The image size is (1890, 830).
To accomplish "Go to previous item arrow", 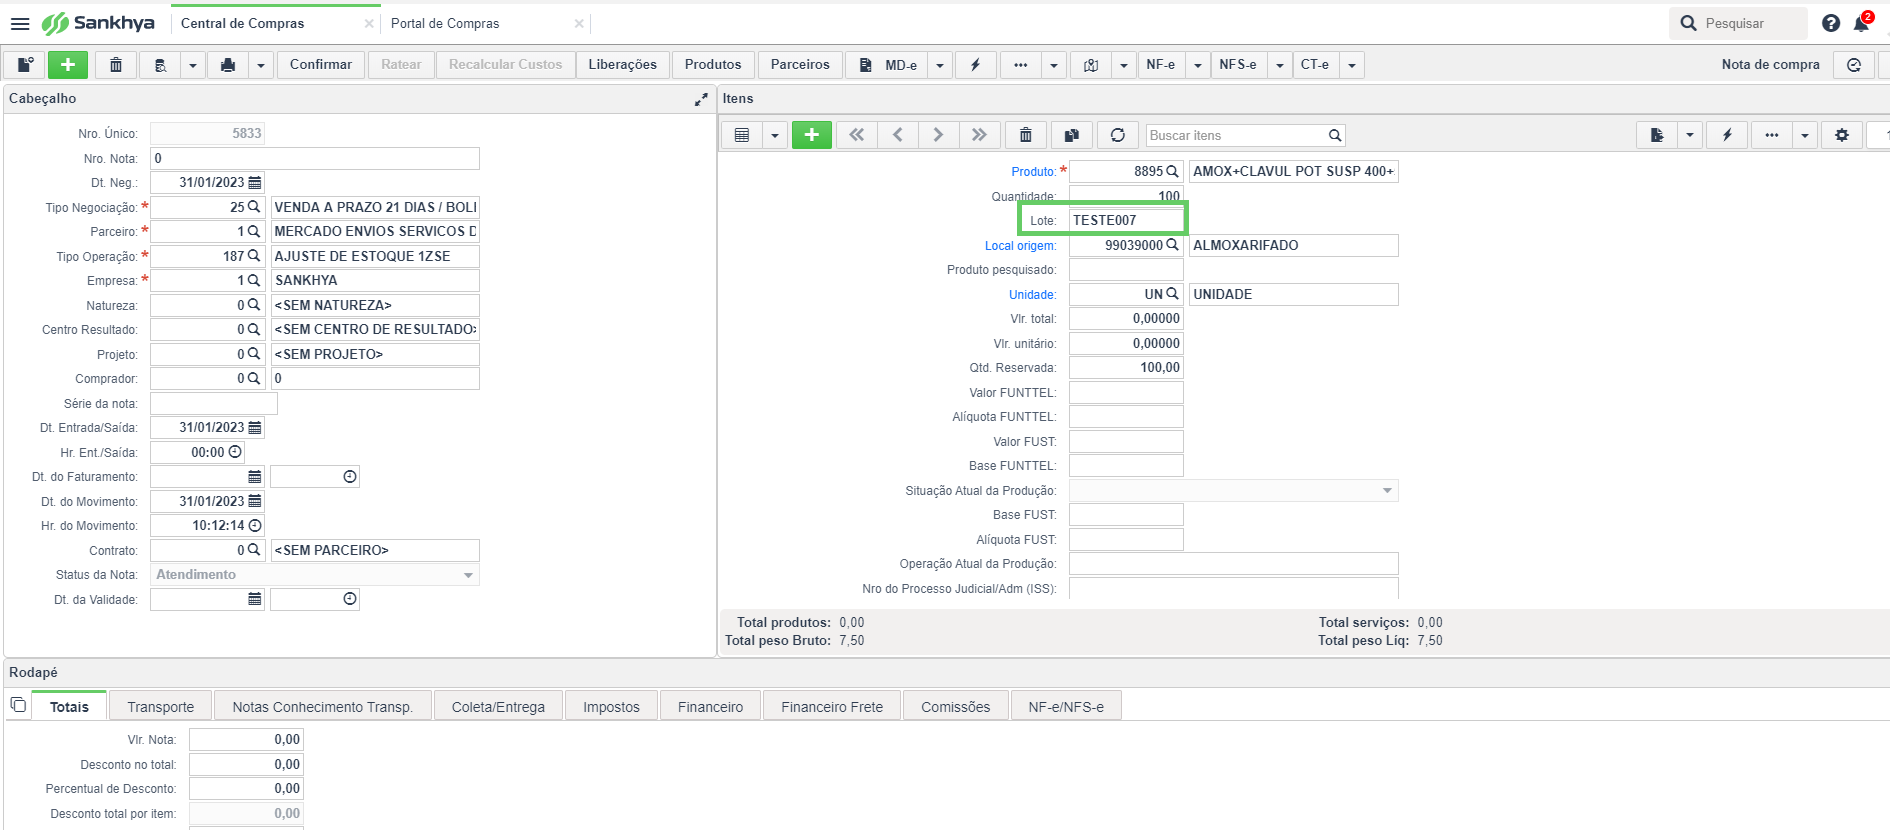I will (x=898, y=135).
